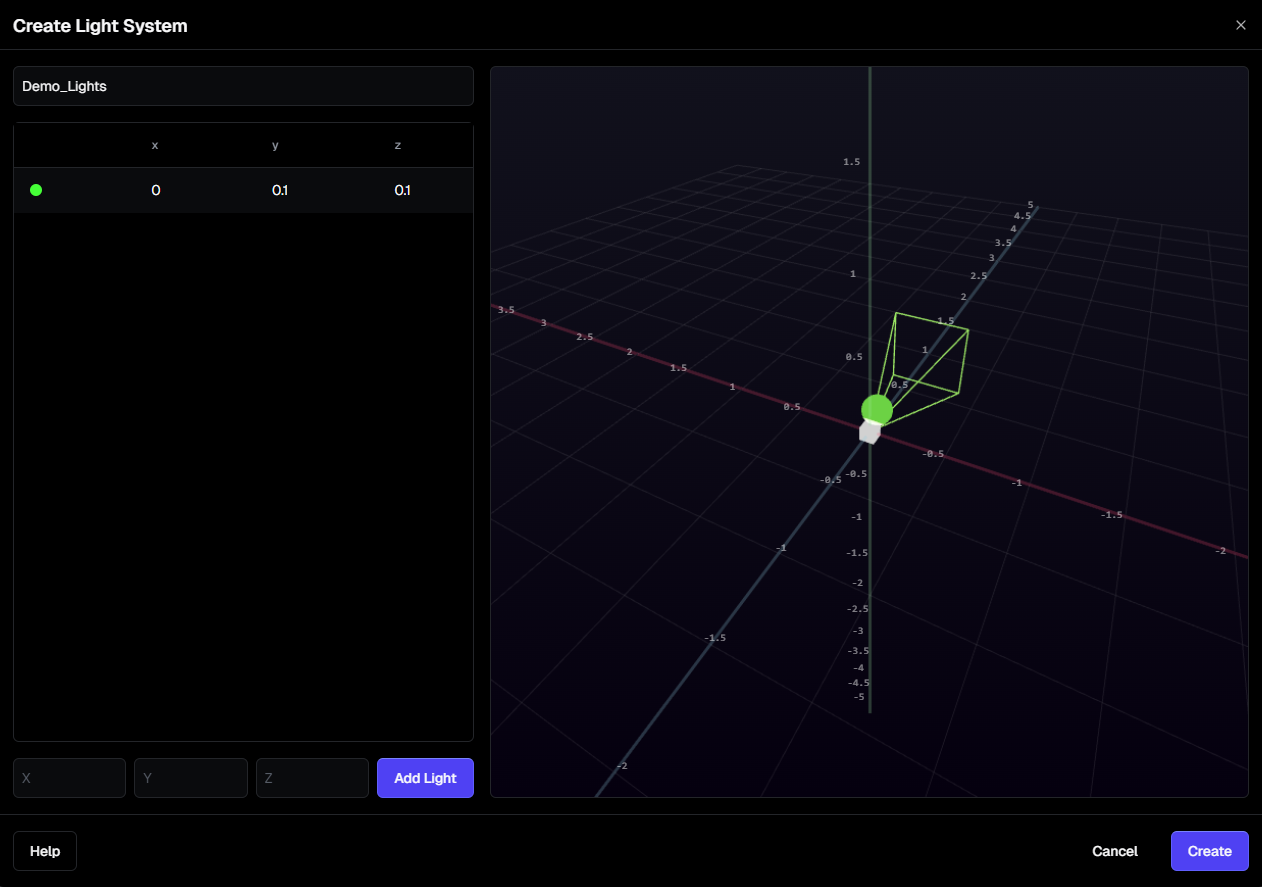
Task: Select the green light sphere in viewport
Action: [x=876, y=409]
